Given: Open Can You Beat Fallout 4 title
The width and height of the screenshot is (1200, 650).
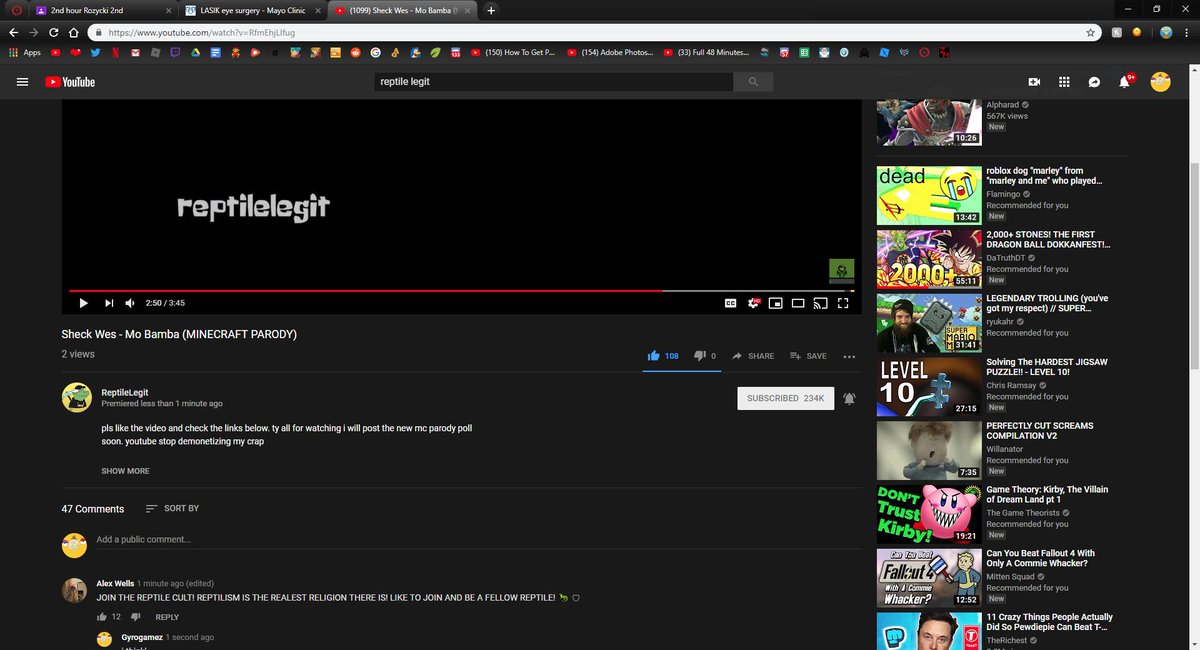Looking at the screenshot, I should point(1040,558).
